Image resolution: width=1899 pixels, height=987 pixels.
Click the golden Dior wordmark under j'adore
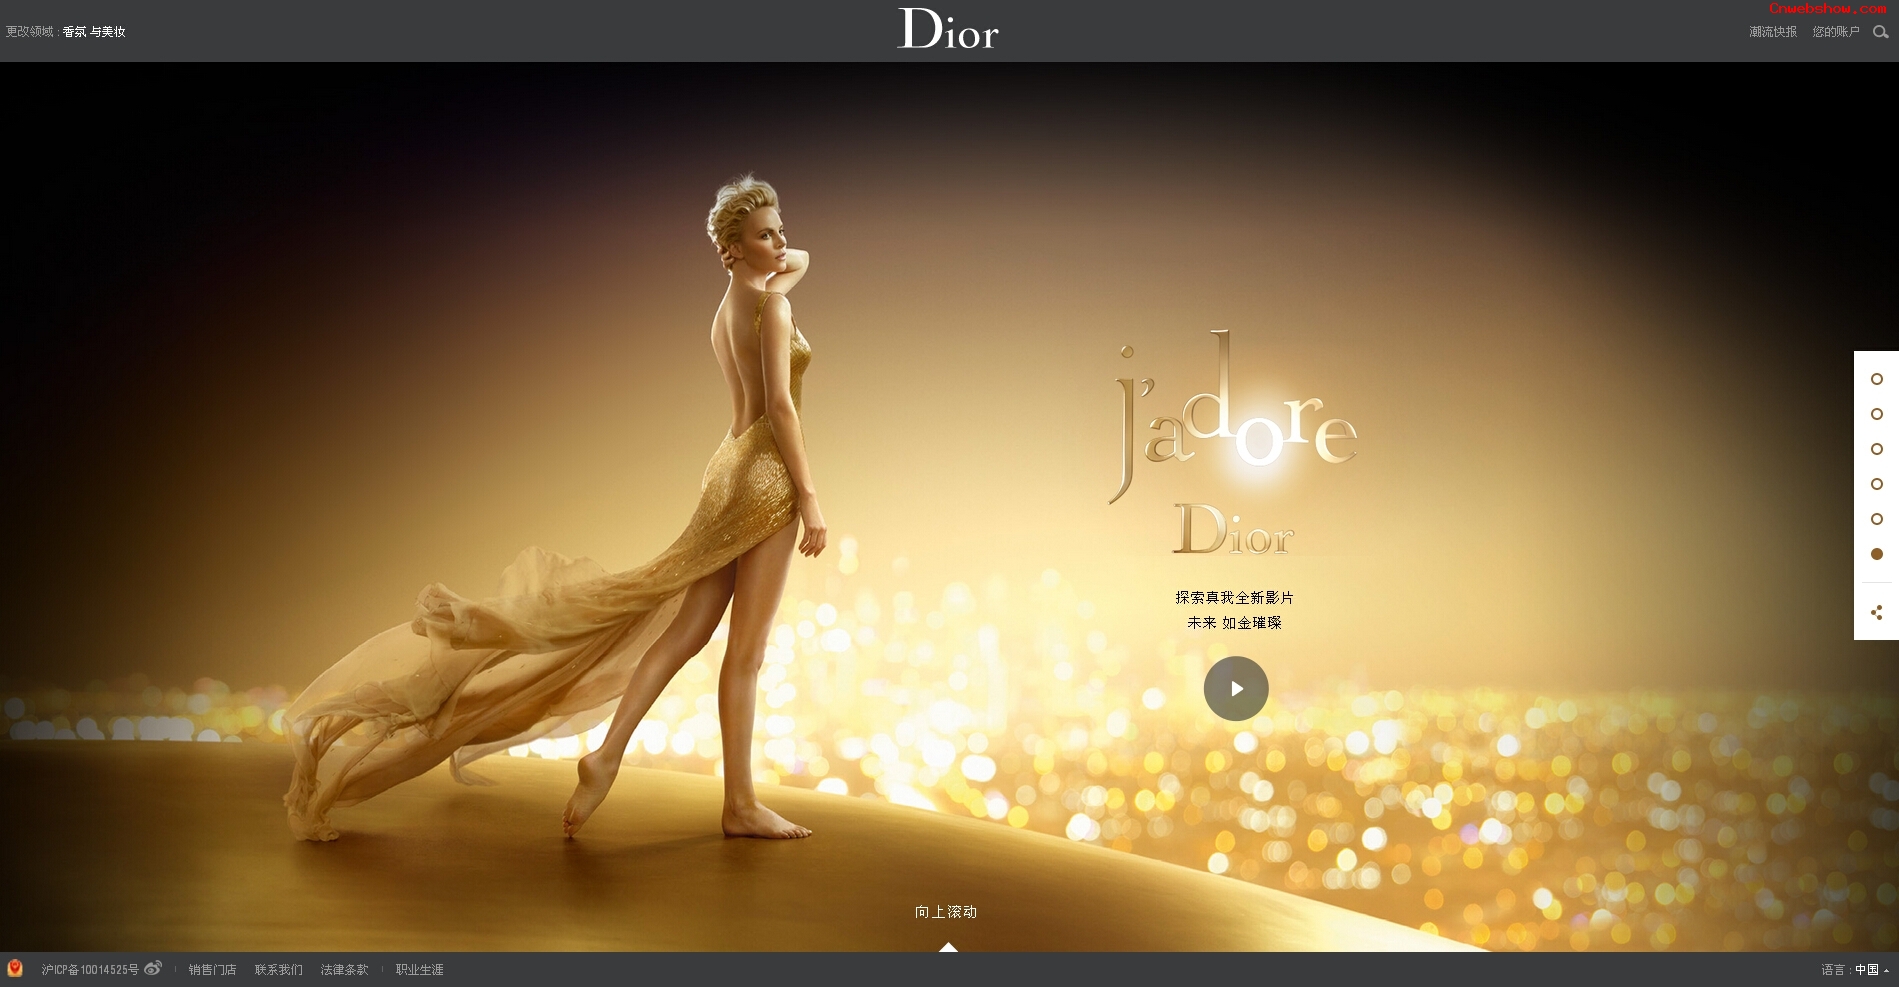coord(1234,529)
